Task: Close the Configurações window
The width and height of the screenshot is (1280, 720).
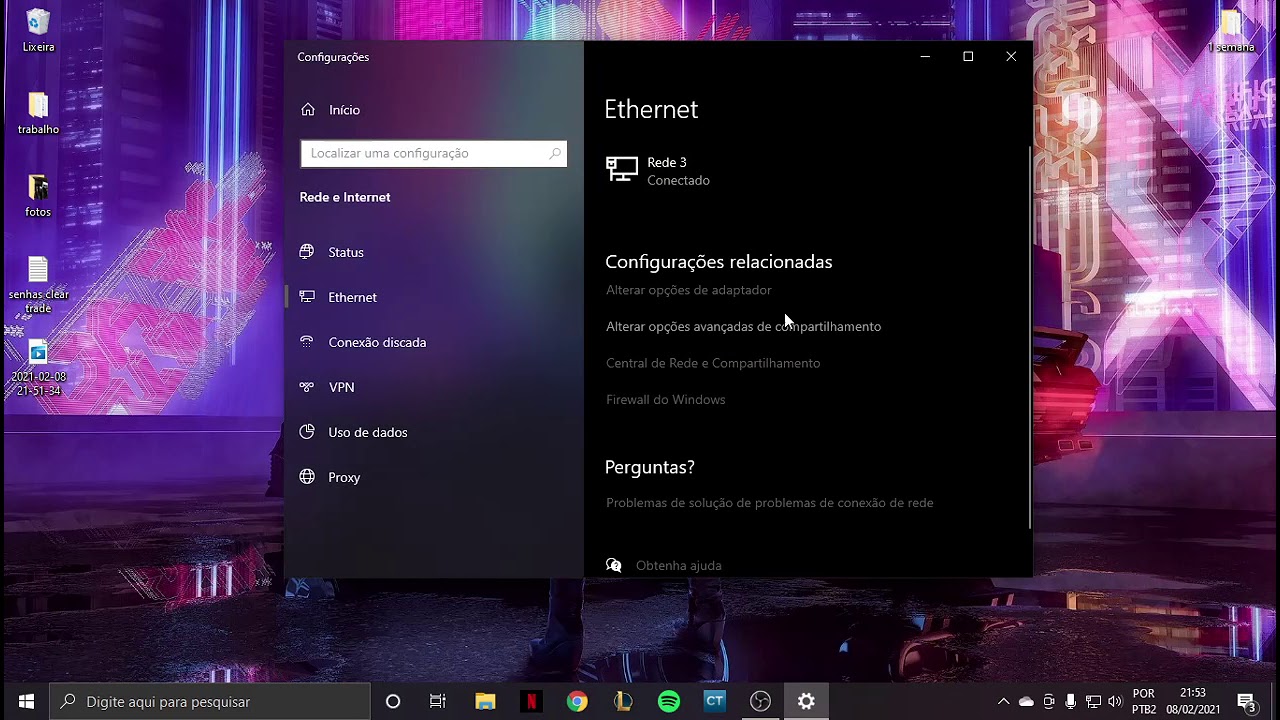Action: click(x=1011, y=57)
